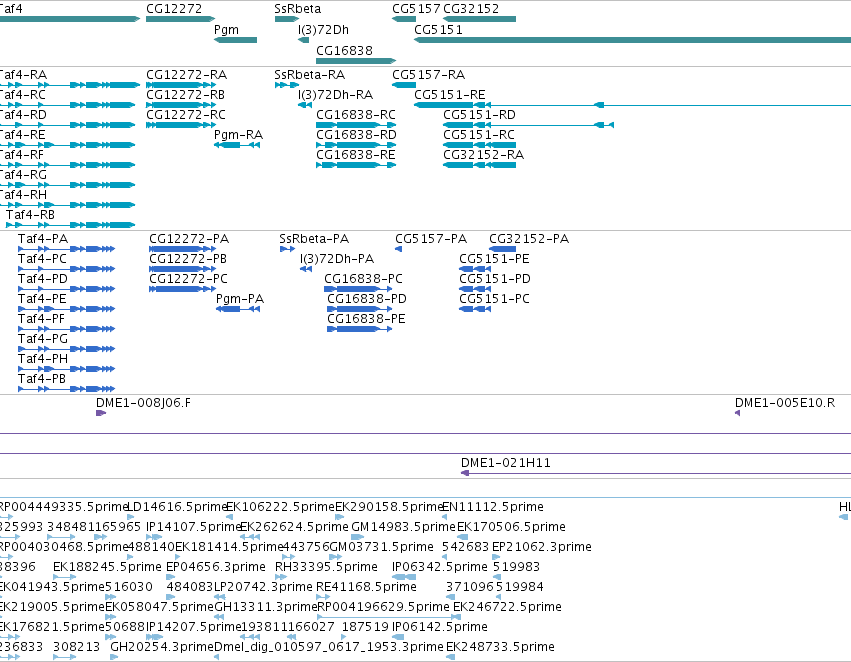Select protein CG16838-PE

pyautogui.click(x=359, y=329)
